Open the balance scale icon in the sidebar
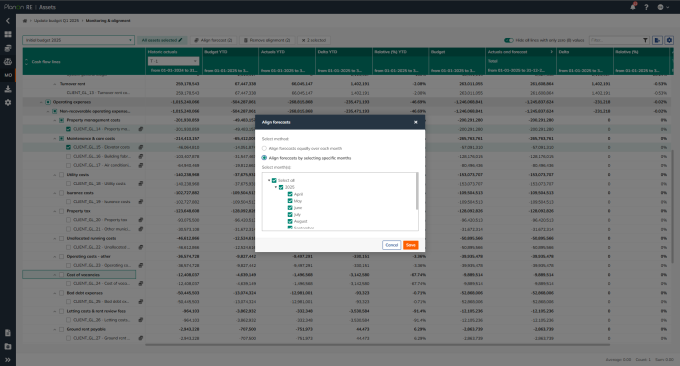Screen dimensions: 680x366 click(8, 62)
